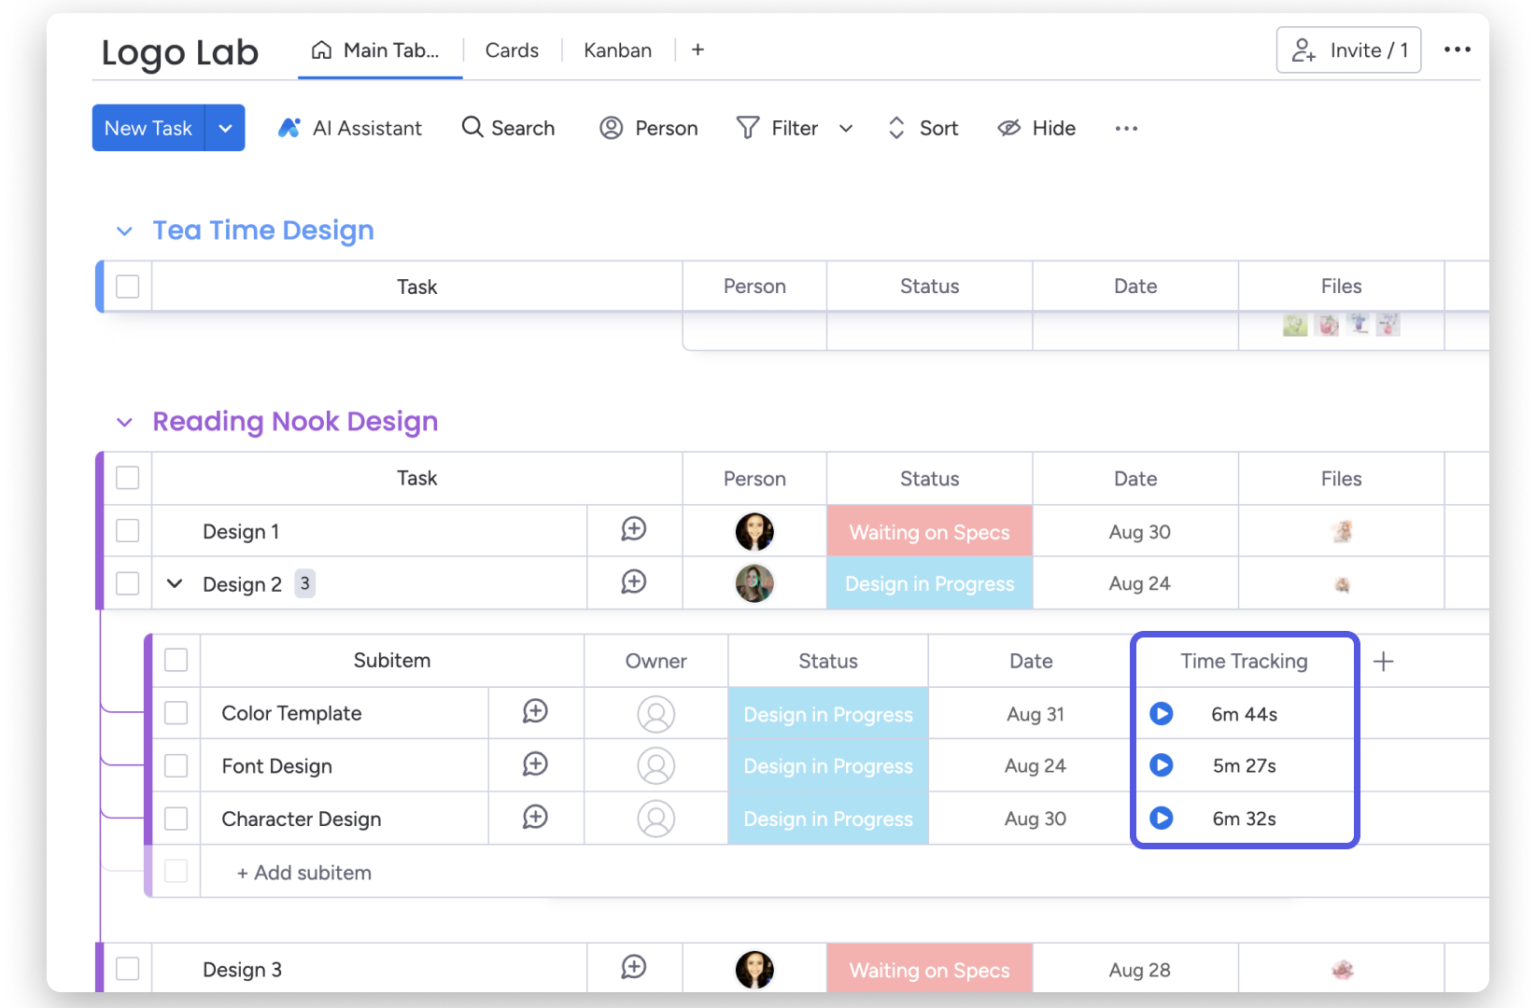Switch to the Kanban view
The height and width of the screenshot is (1008, 1536).
[617, 49]
